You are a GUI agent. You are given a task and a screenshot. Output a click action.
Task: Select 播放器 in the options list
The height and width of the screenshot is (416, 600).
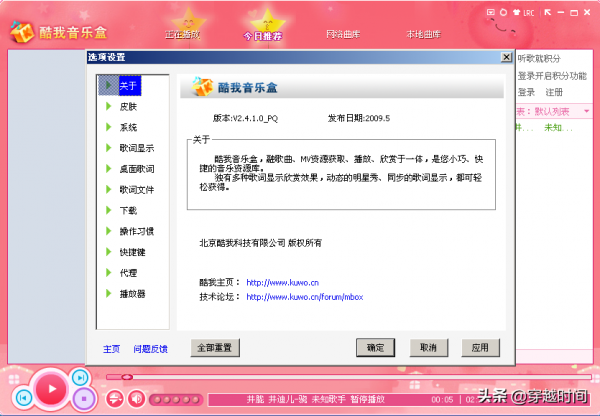tap(132, 294)
